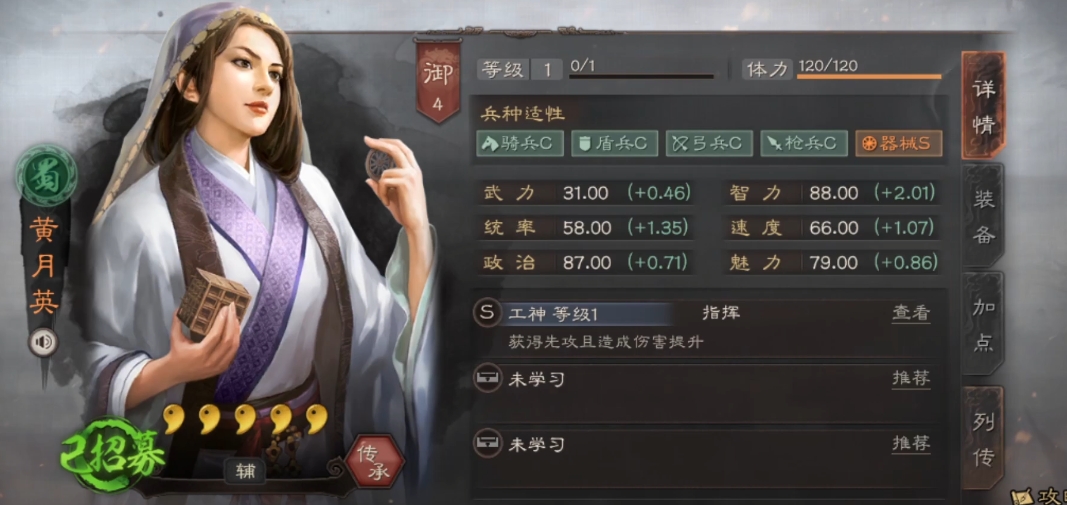
Task: Click the five-star rarity row
Action: (246, 419)
